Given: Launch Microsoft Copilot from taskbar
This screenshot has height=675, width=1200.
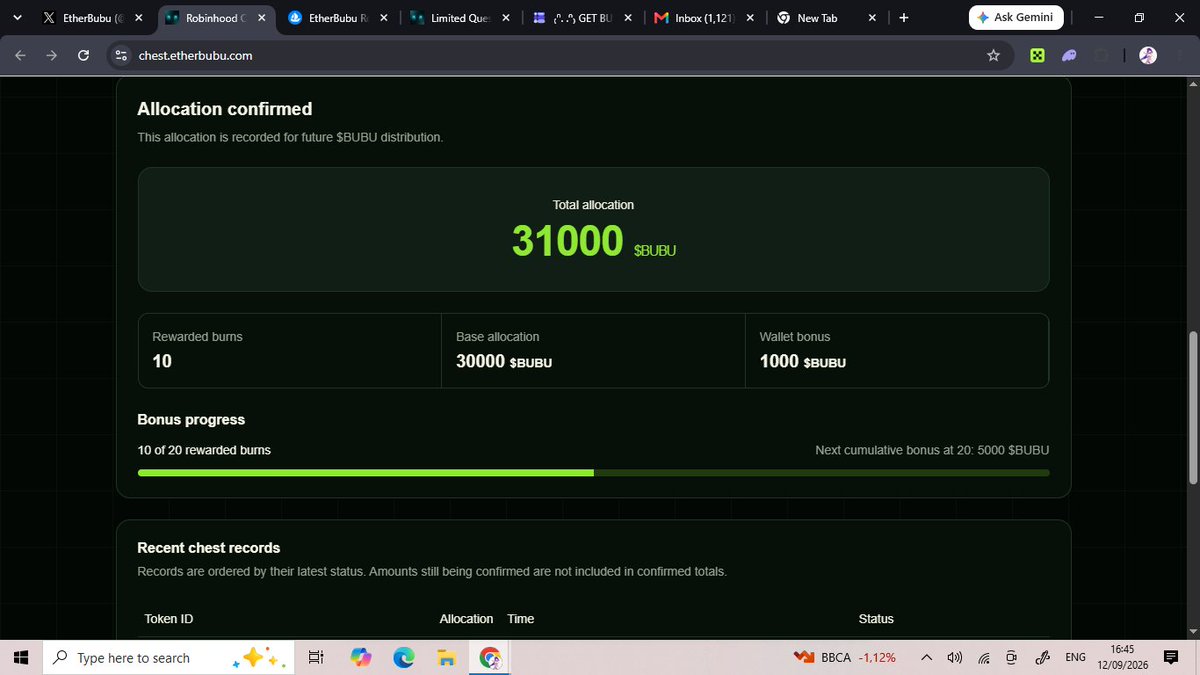Looking at the screenshot, I should click(x=361, y=657).
